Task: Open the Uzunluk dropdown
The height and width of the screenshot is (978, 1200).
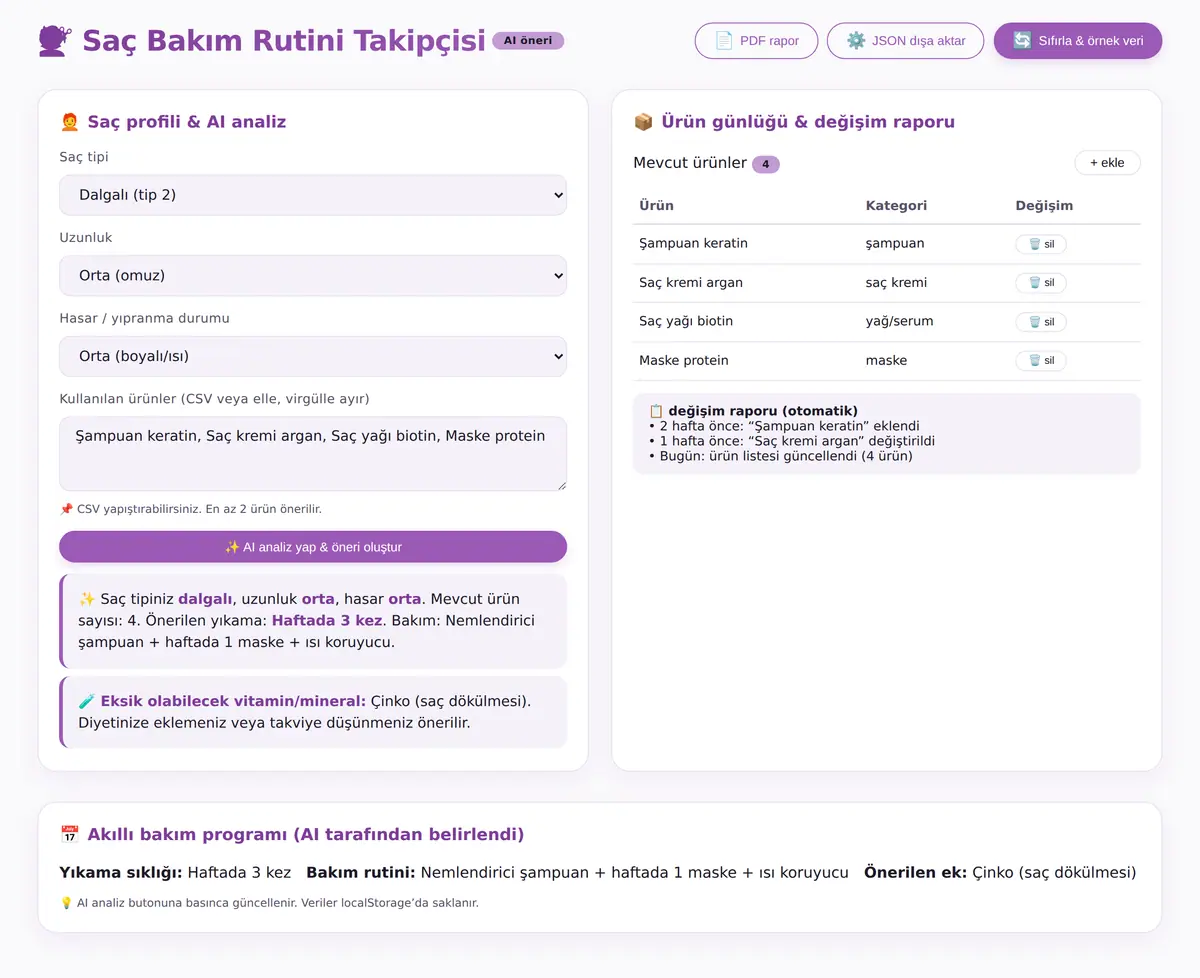Action: pos(313,276)
